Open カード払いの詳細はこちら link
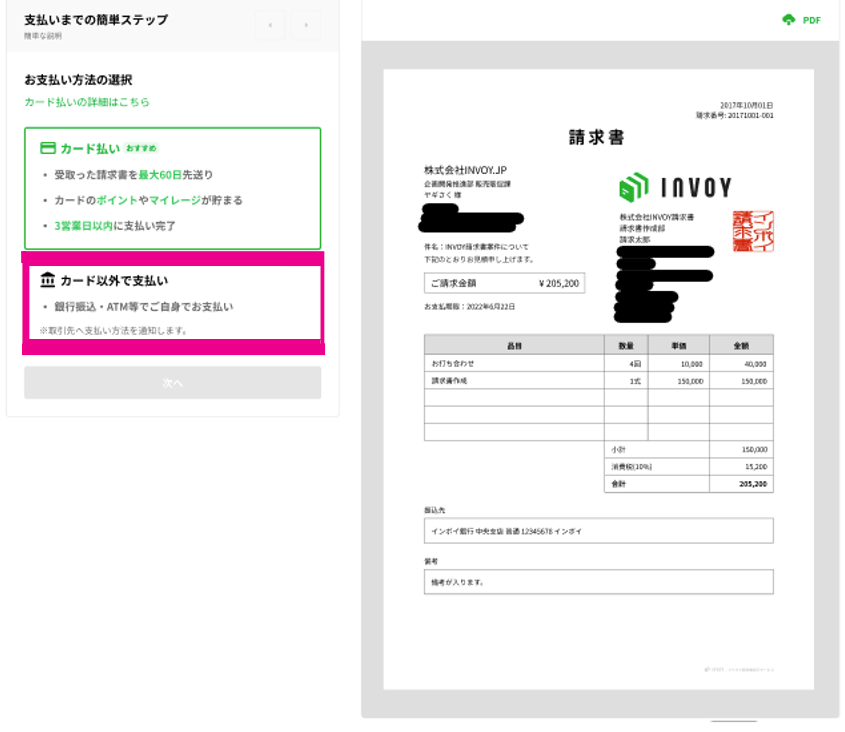 point(87,102)
